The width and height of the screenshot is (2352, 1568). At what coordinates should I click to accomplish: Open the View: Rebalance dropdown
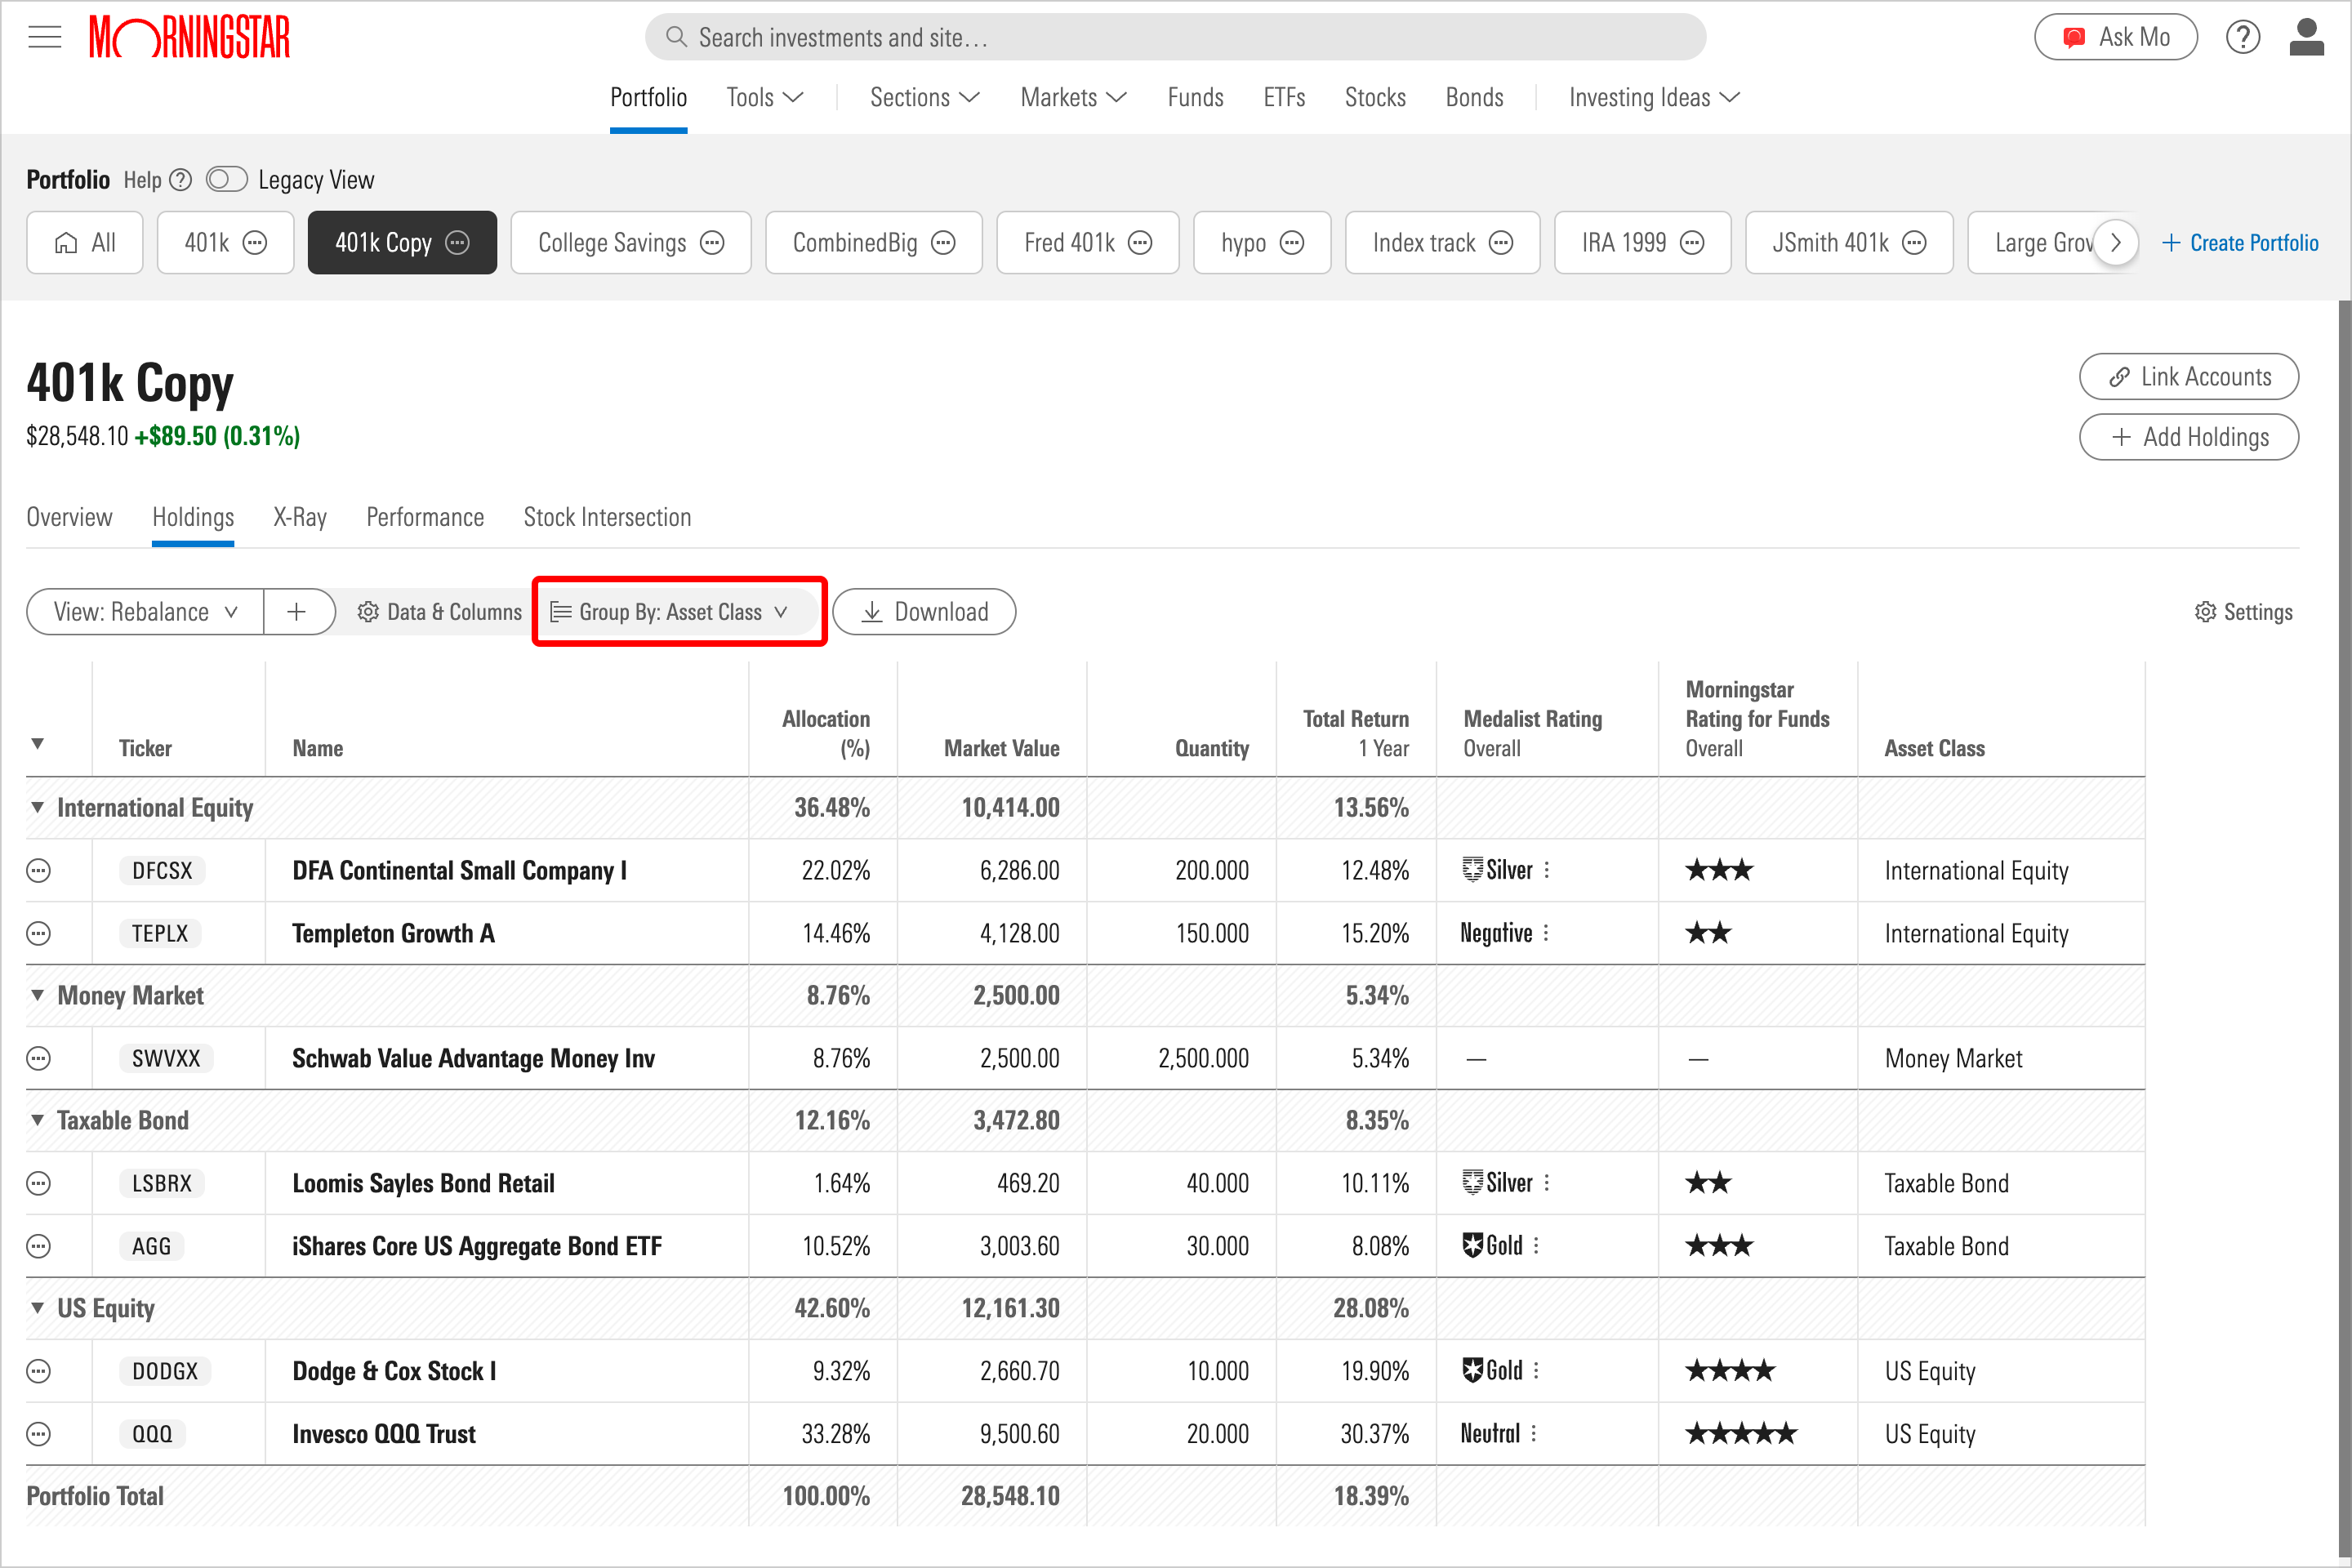(x=146, y=612)
